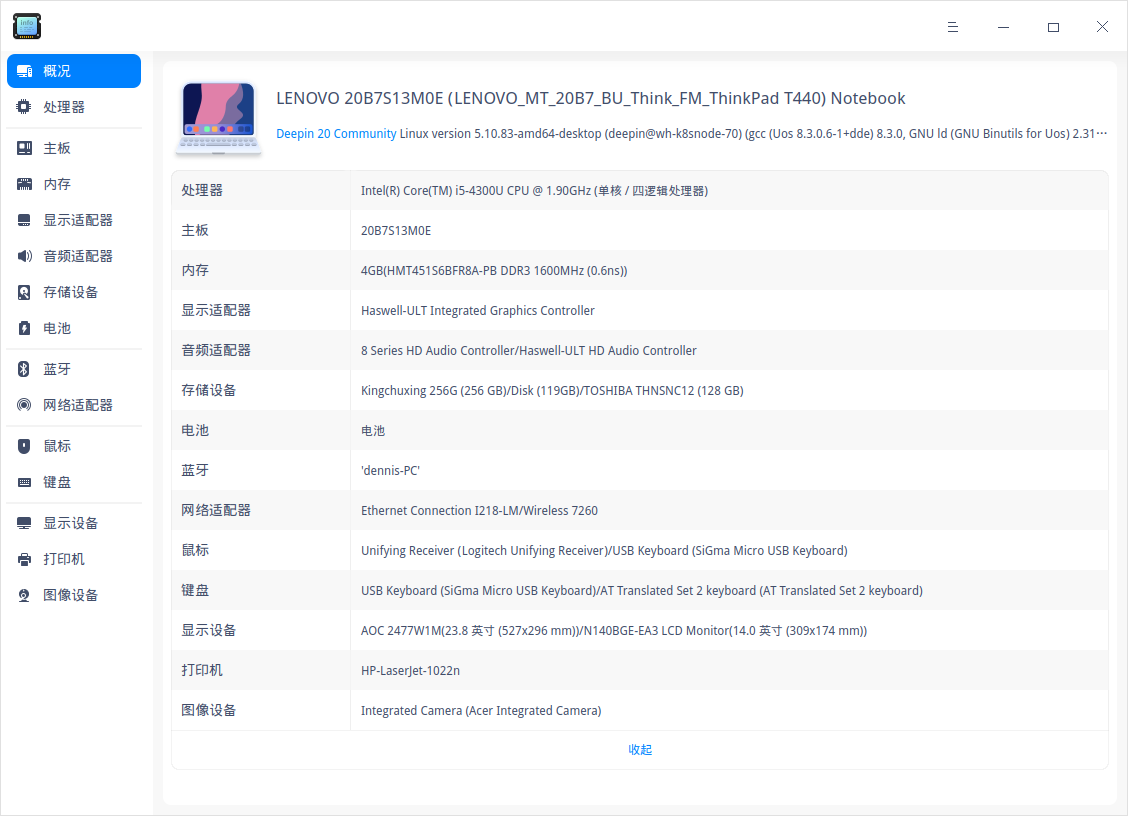
Task: Click the 打印机 (Printer) sidebar icon
Action: [x=23, y=558]
